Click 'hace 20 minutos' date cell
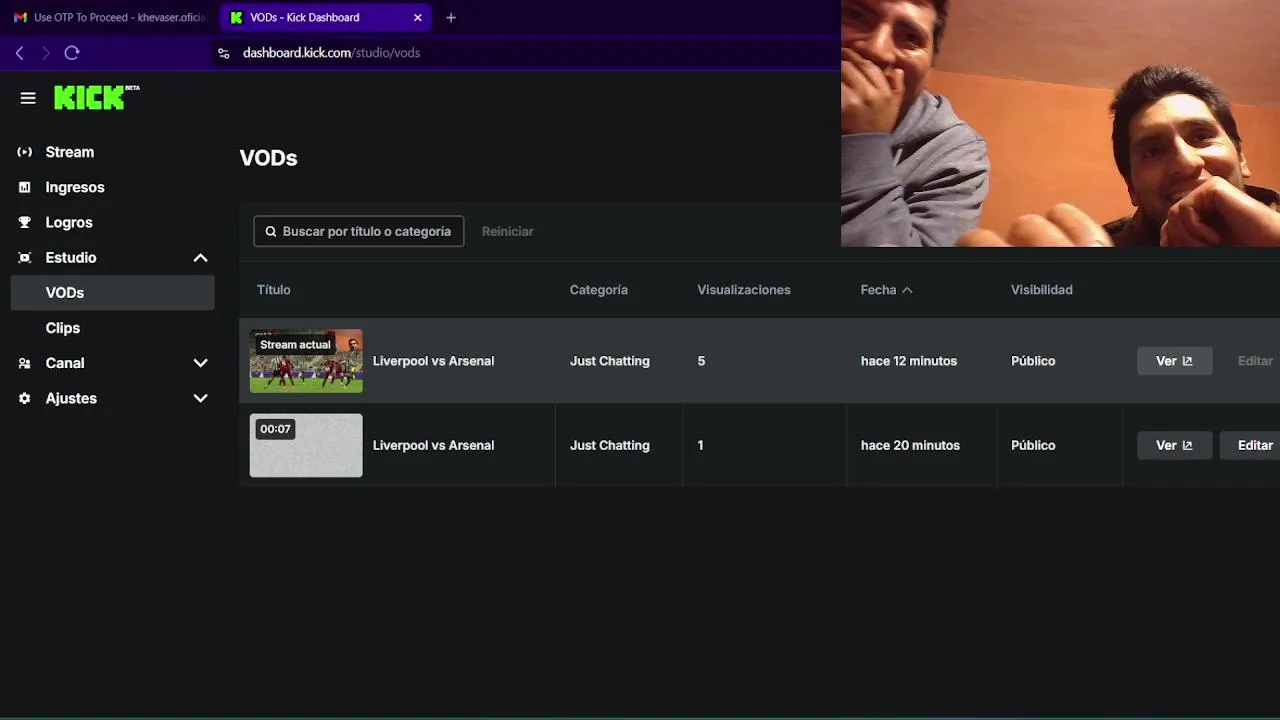1280x720 pixels. coord(910,445)
